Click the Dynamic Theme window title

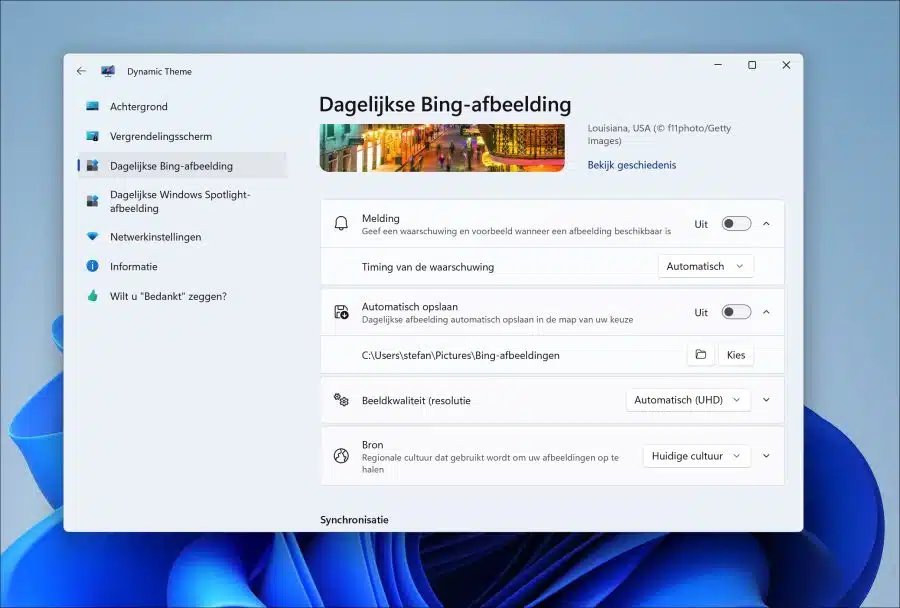(160, 71)
